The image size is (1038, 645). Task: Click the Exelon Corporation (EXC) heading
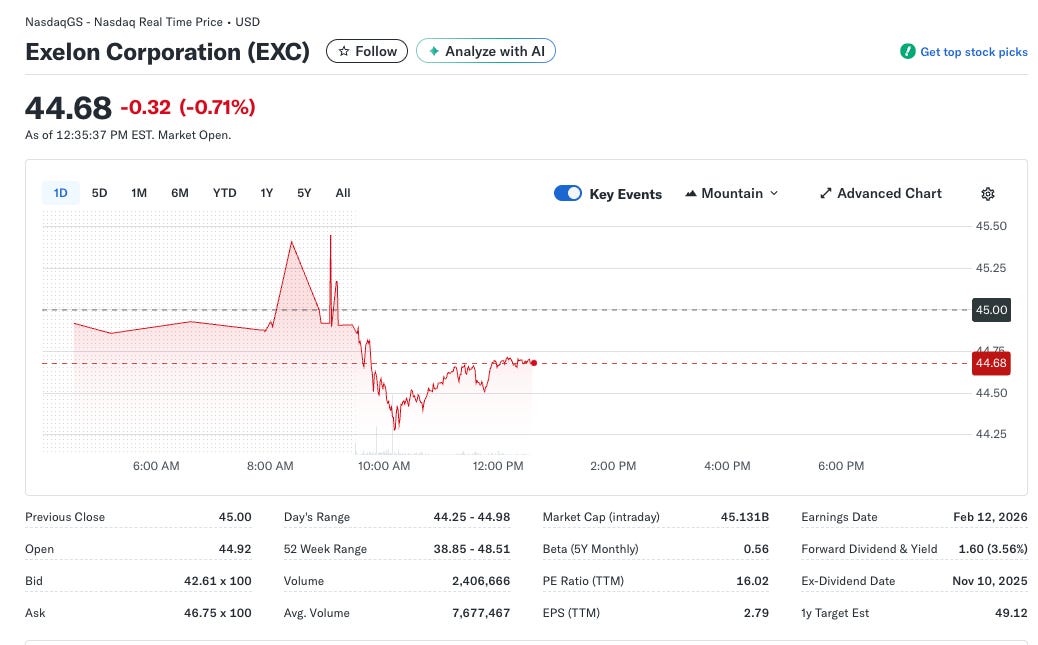[167, 52]
